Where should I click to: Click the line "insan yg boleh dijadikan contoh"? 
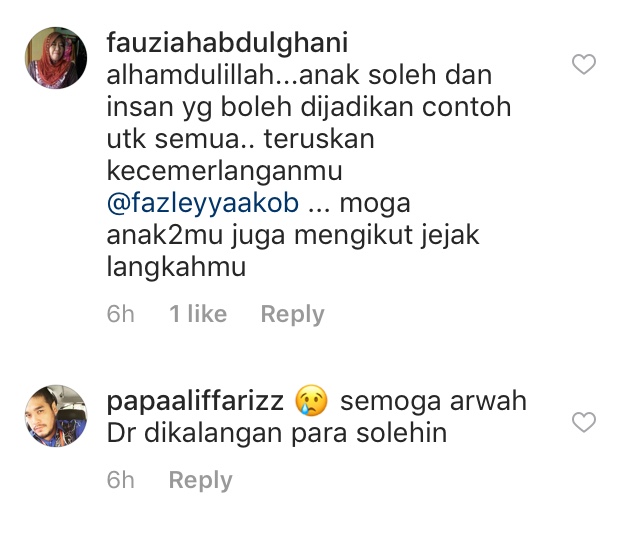(309, 107)
